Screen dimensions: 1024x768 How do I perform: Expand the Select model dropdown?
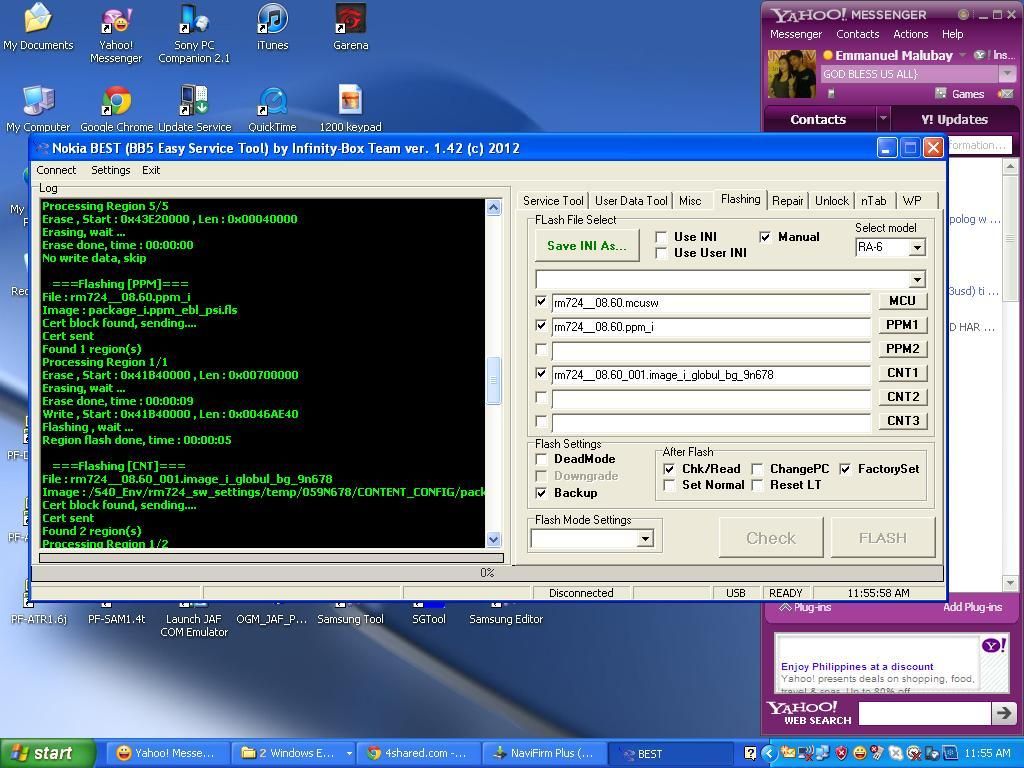(916, 247)
